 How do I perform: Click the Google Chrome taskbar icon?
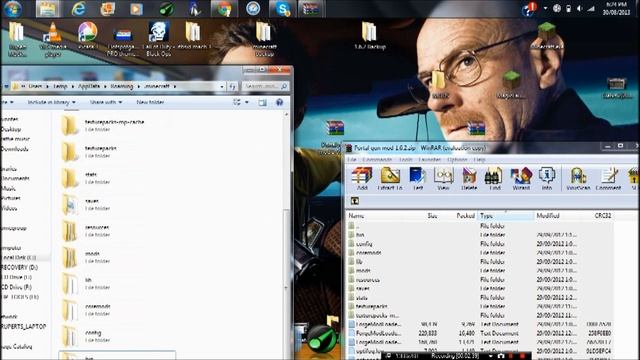coord(224,9)
